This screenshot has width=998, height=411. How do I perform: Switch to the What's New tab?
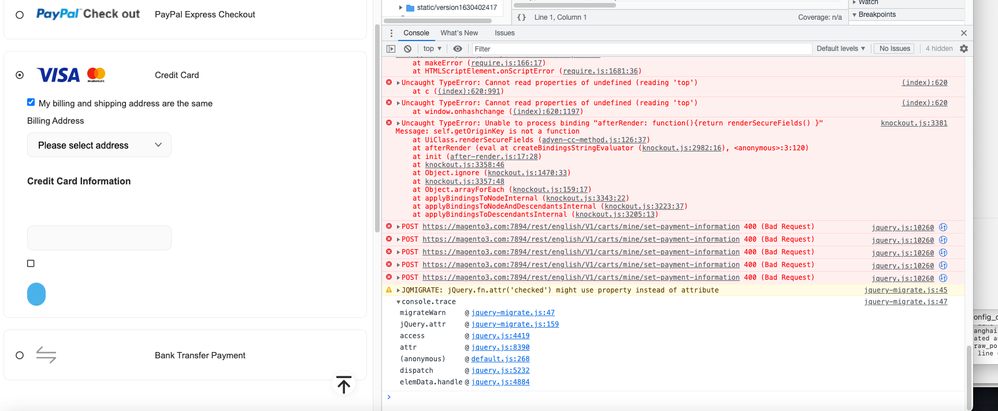[459, 33]
